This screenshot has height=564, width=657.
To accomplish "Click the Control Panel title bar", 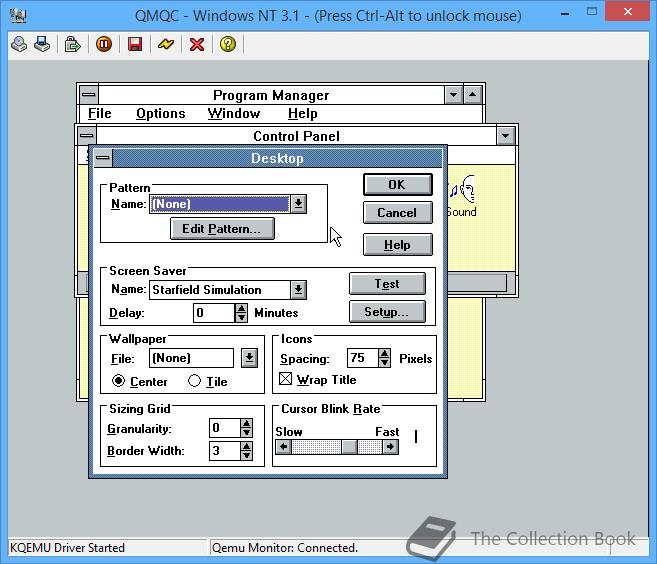I will click(296, 136).
